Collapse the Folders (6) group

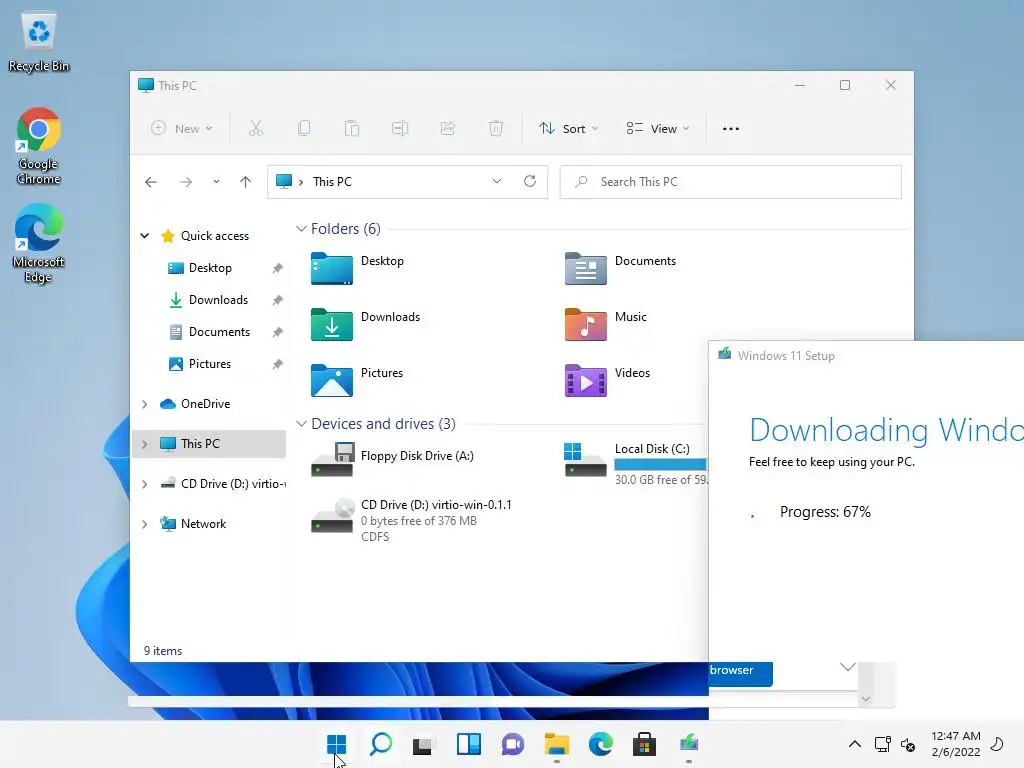(x=301, y=229)
